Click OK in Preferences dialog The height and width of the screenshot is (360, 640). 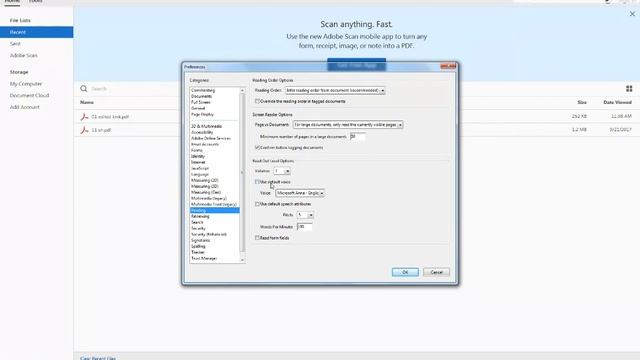coord(405,272)
